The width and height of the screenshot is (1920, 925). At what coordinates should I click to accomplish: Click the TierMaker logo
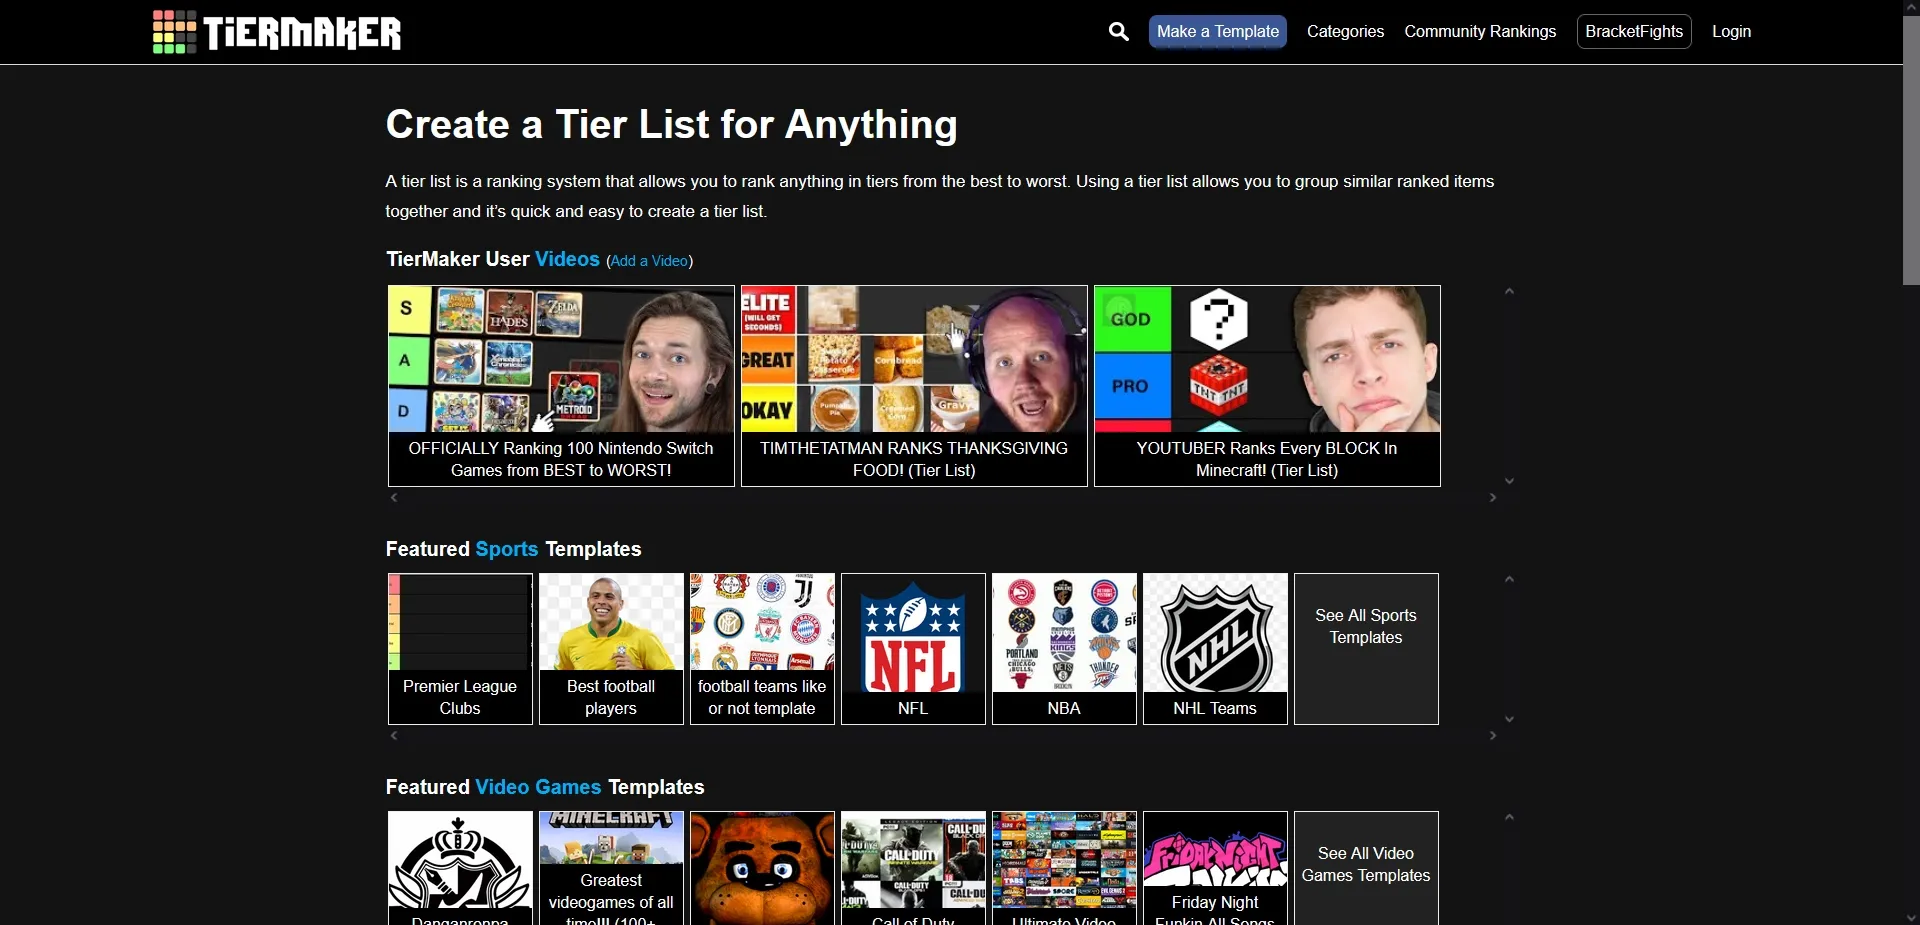(277, 32)
